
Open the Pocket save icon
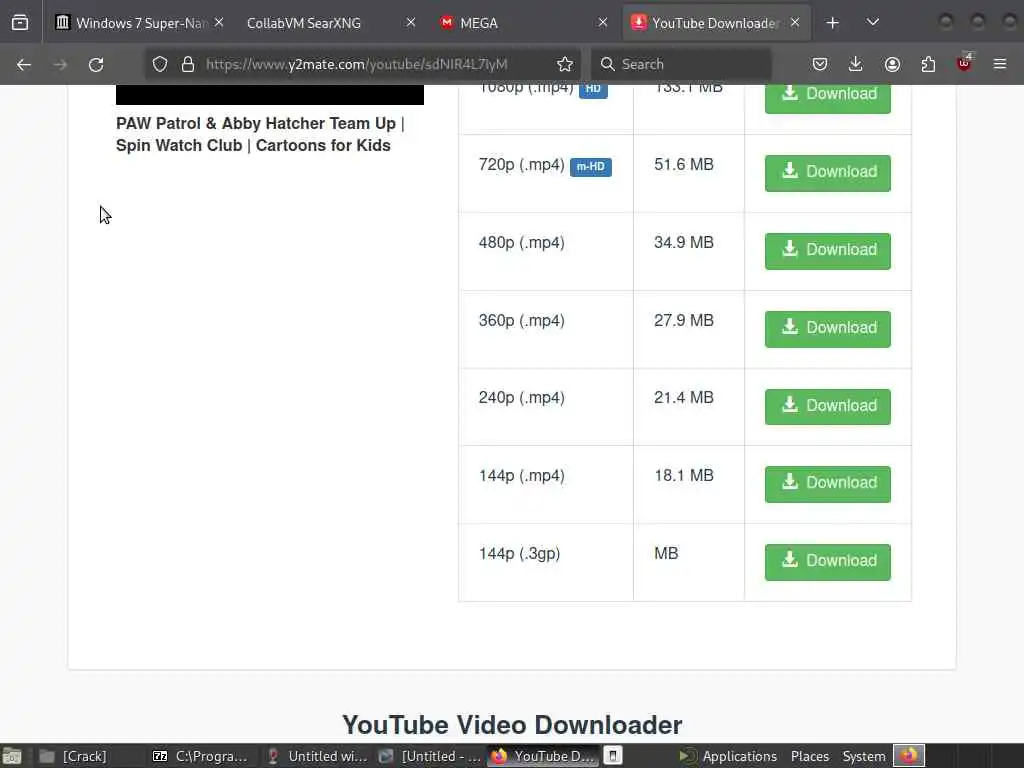click(820, 64)
